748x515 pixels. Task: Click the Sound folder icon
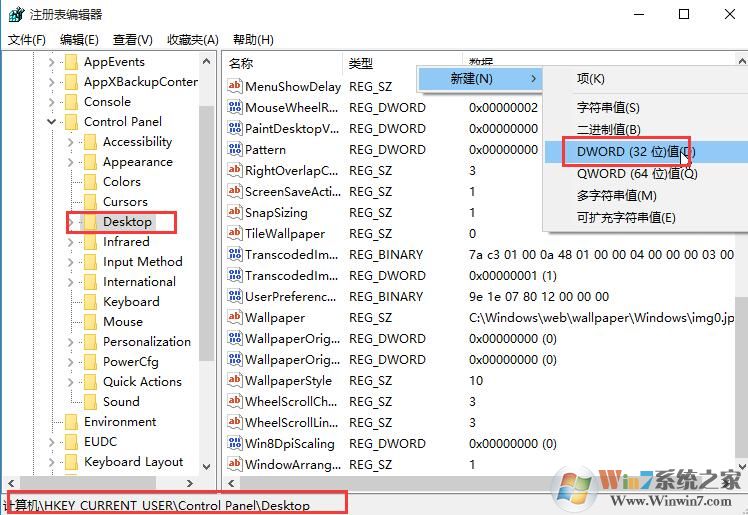pos(90,402)
